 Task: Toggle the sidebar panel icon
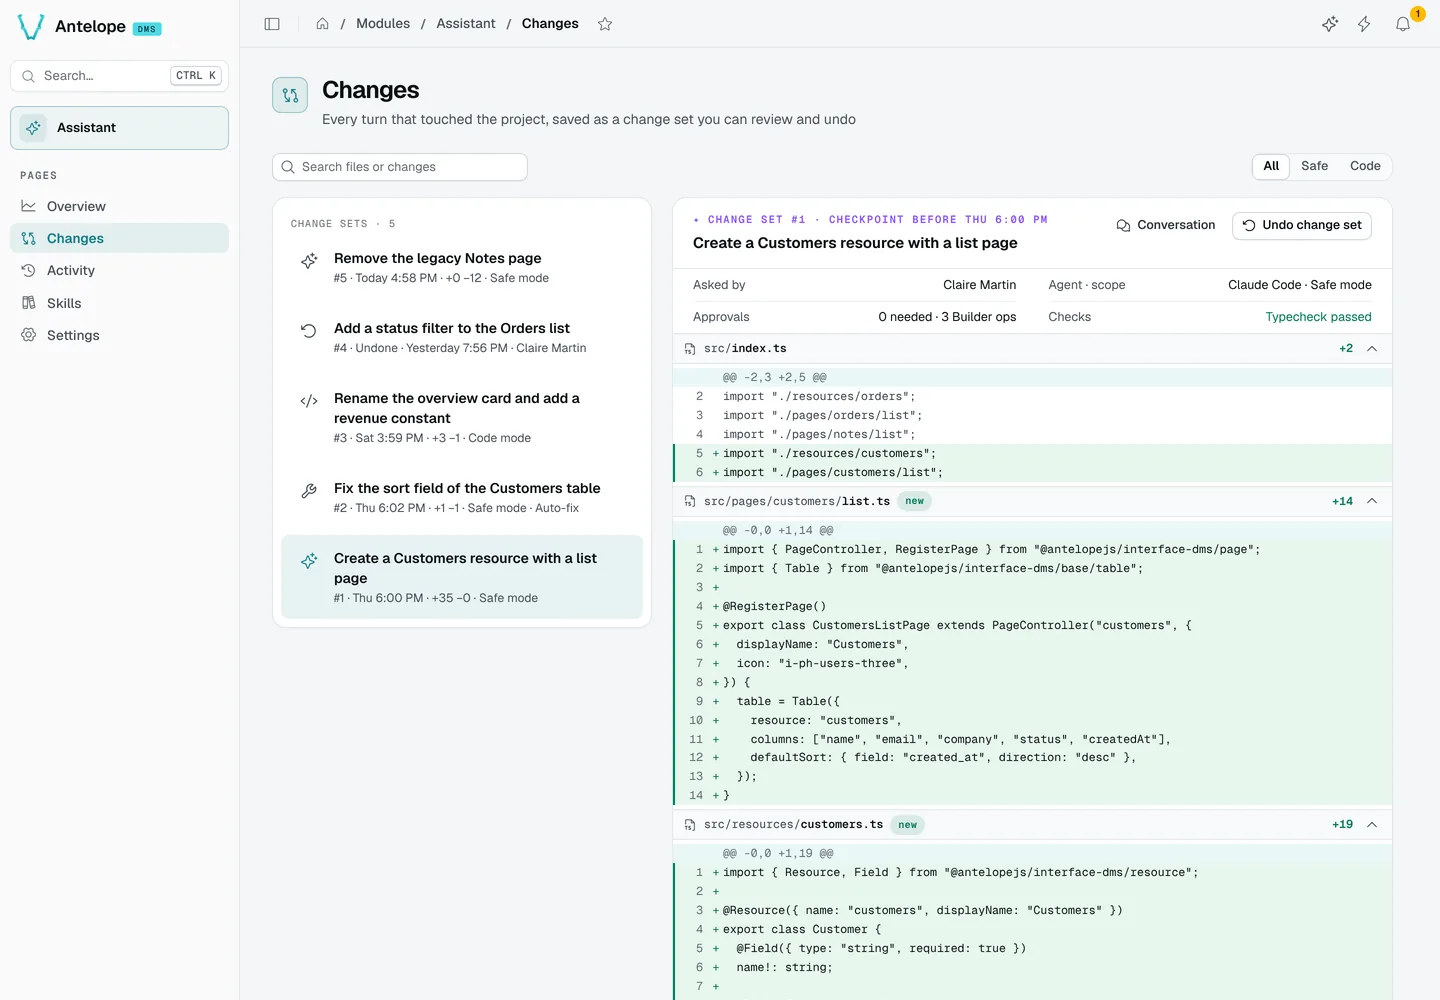coord(272,24)
